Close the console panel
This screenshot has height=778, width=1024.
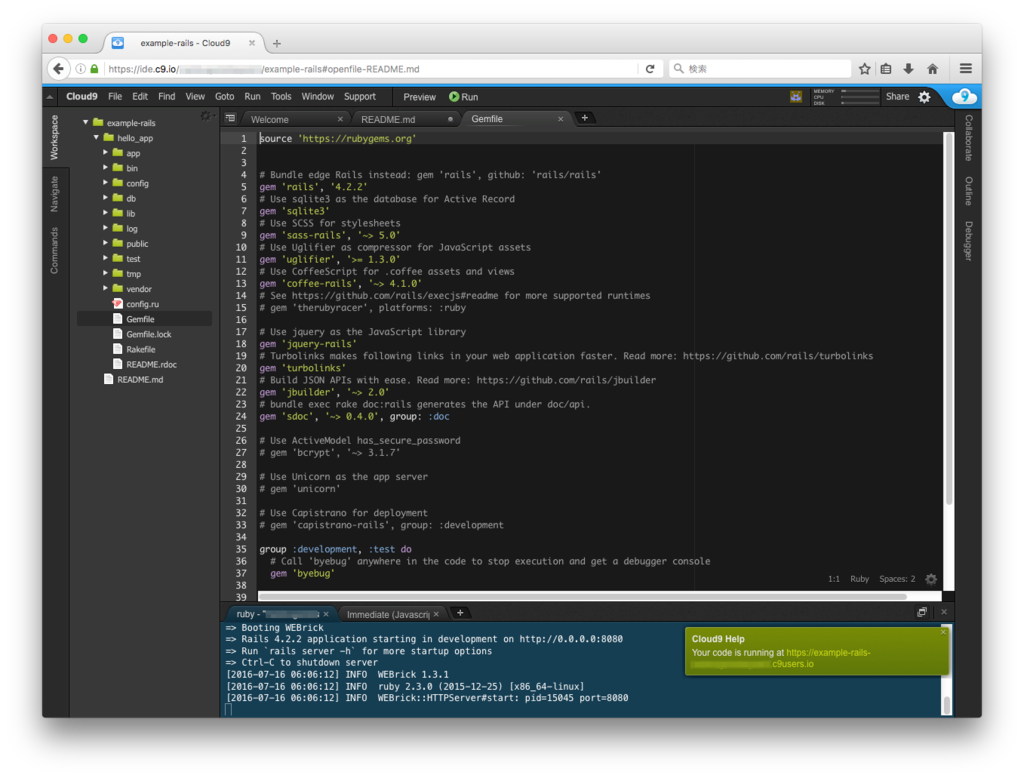[944, 612]
